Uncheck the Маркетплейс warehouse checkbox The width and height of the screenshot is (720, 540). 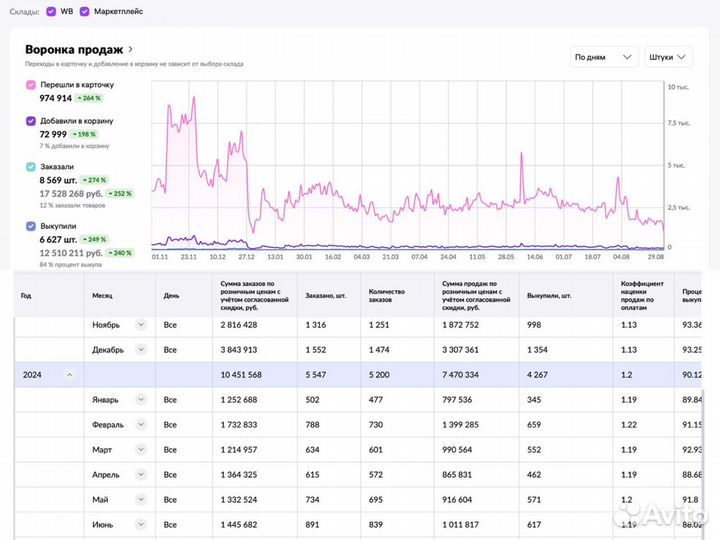click(x=84, y=11)
